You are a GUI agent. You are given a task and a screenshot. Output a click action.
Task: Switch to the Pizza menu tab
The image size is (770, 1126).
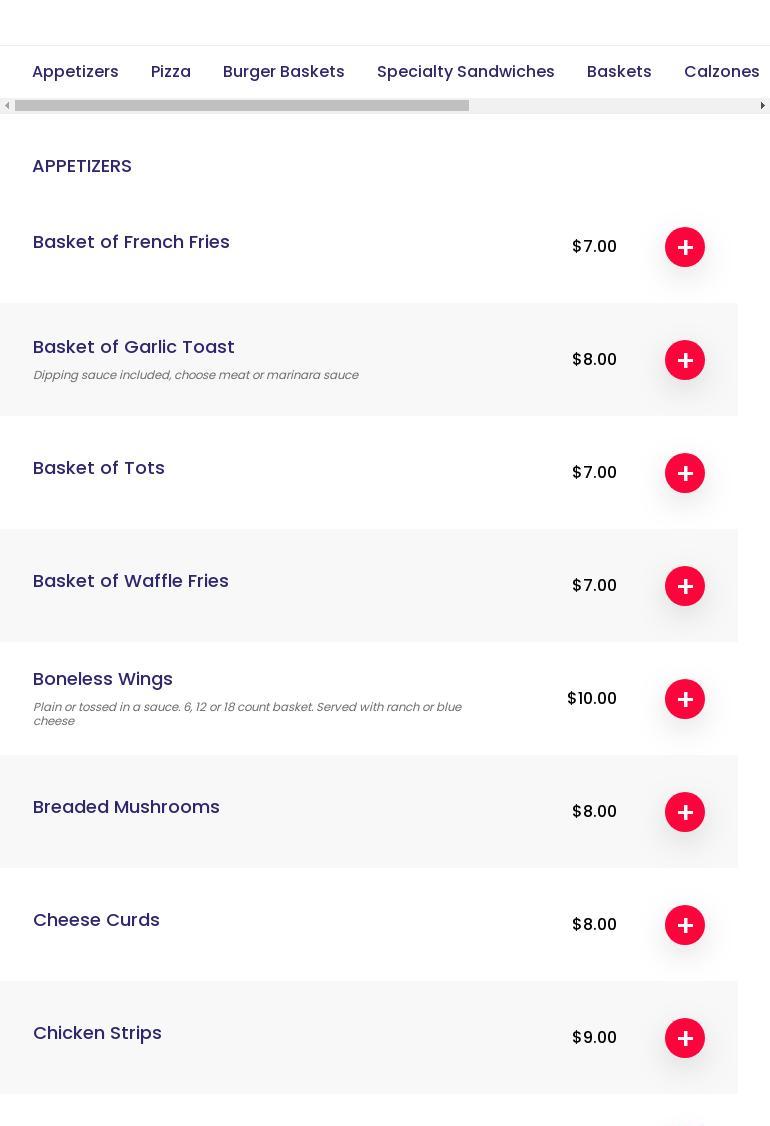[171, 72]
